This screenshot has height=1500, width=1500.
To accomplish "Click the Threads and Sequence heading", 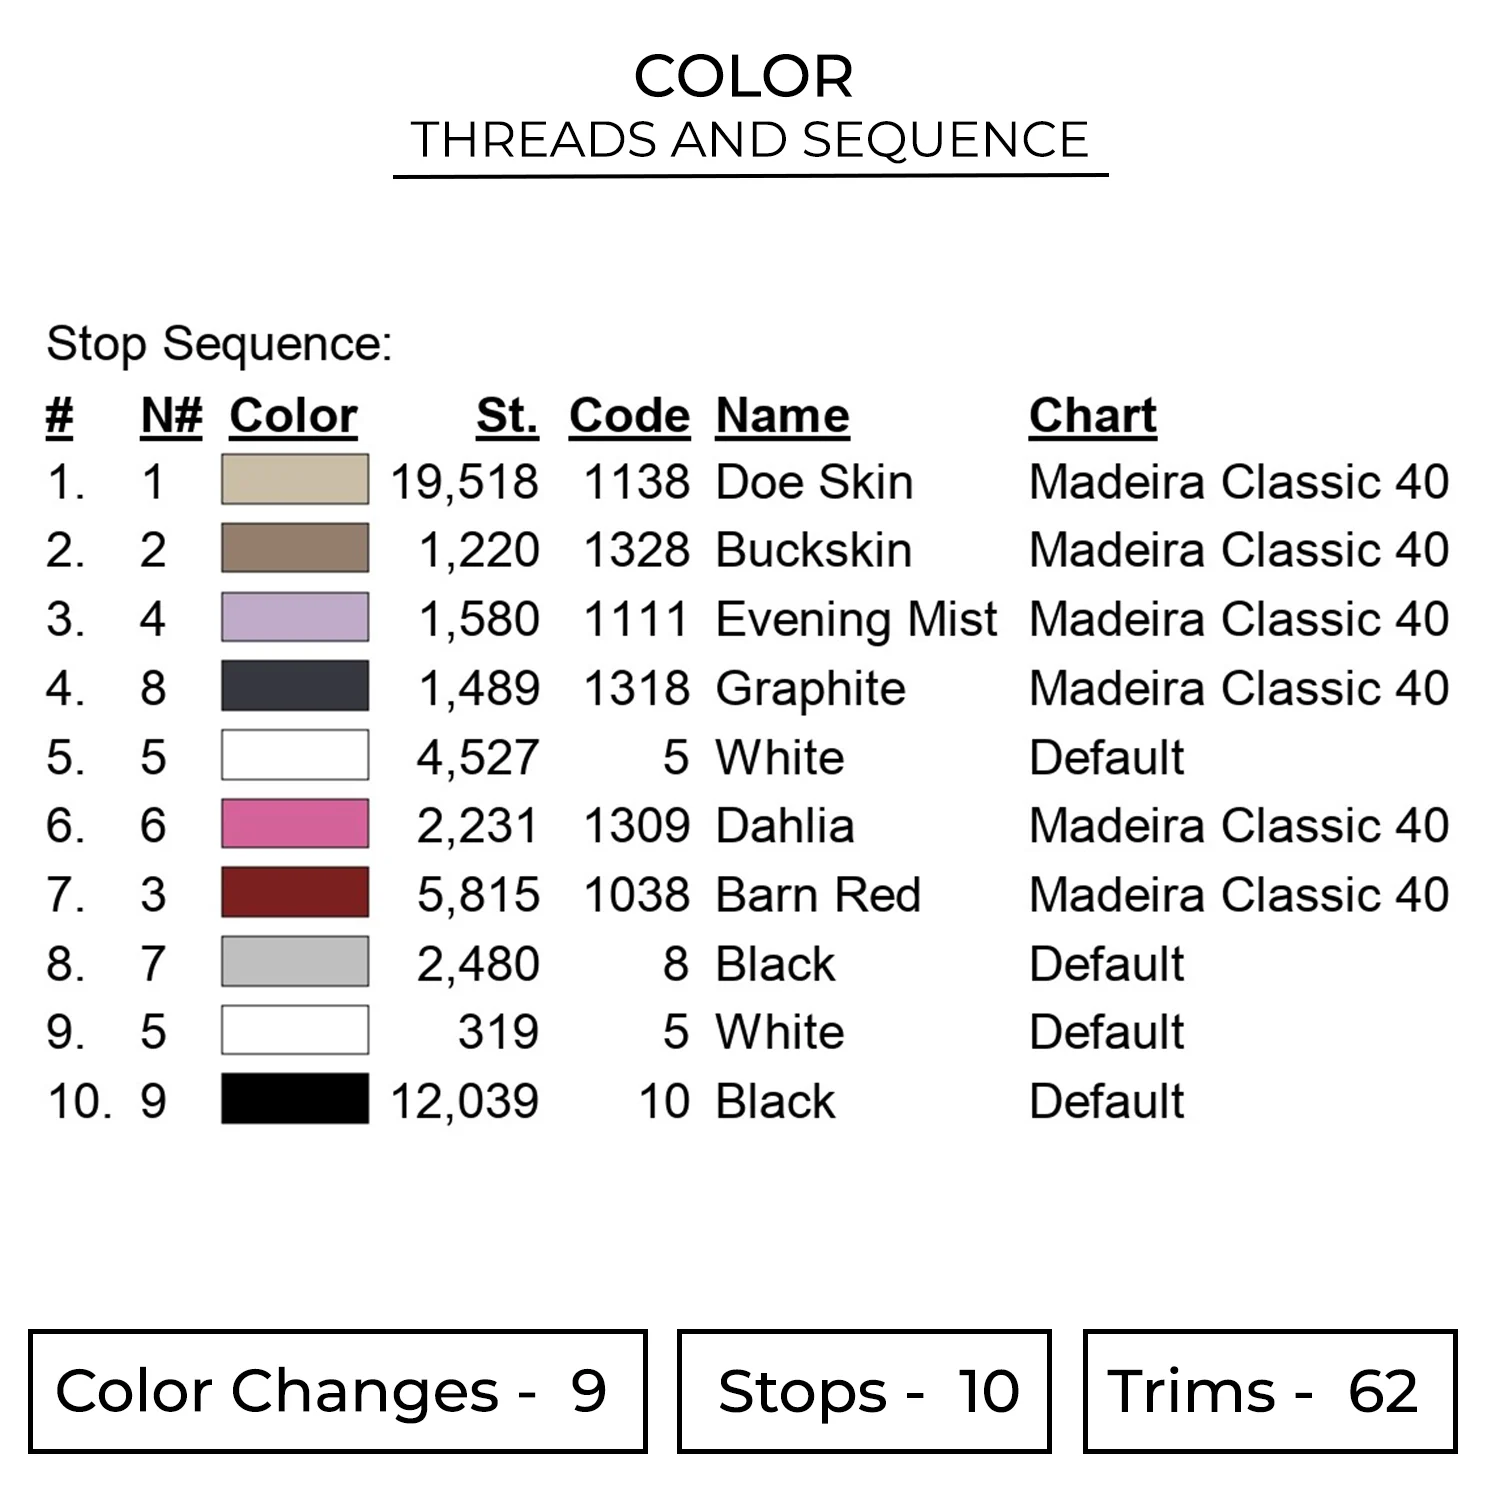I will pyautogui.click(x=750, y=140).
